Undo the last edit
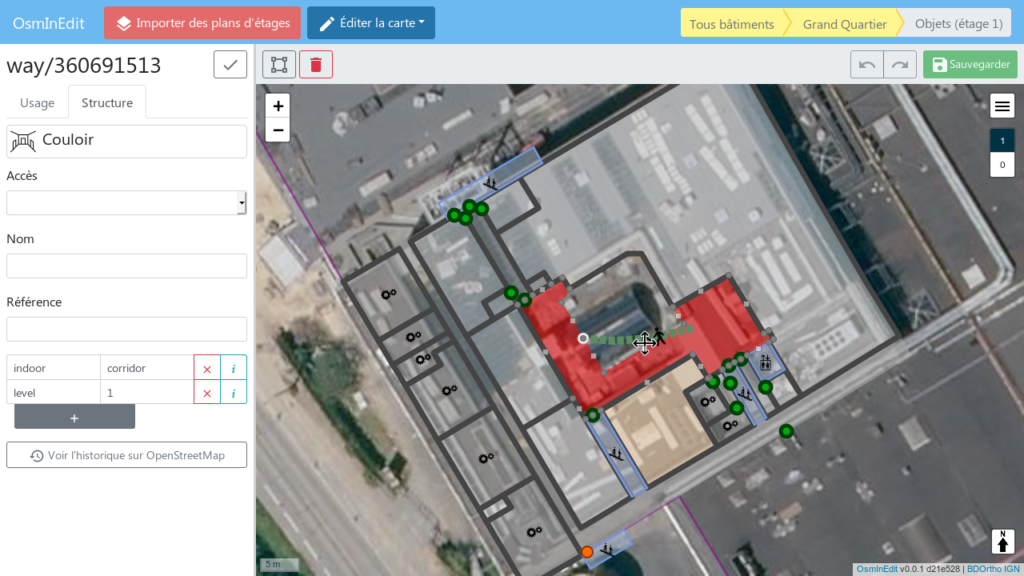This screenshot has width=1024, height=576. click(868, 64)
